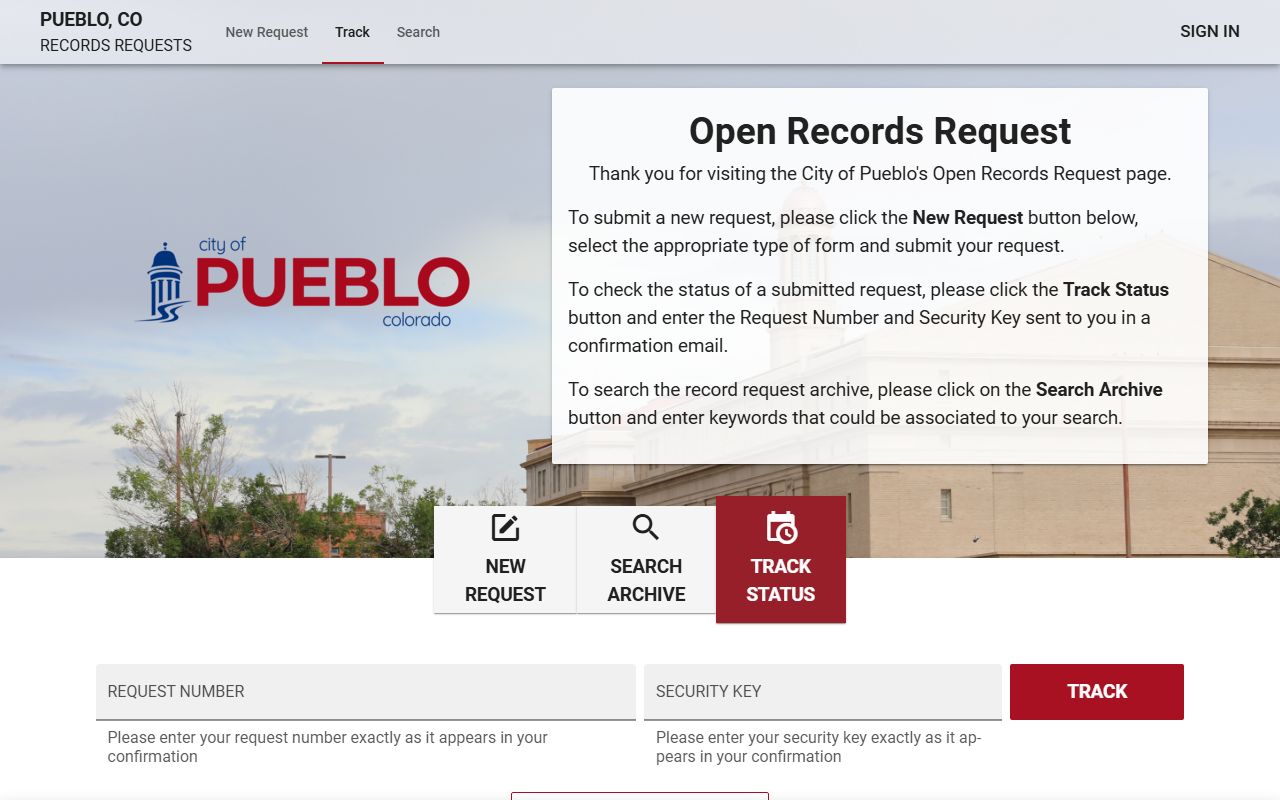The image size is (1280, 800).
Task: Go to the Search tab
Action: pos(418,32)
